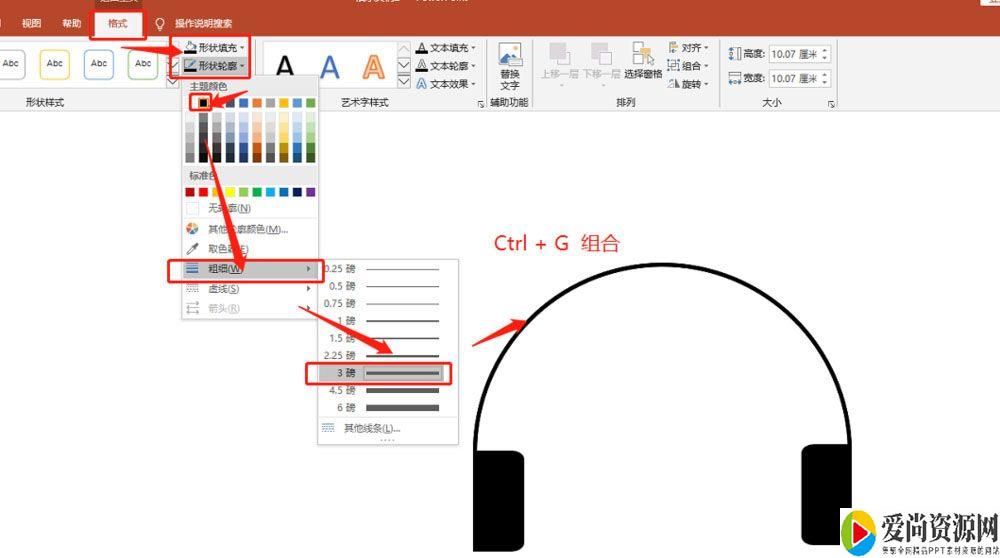The width and height of the screenshot is (1000, 558).
Task: Click 其他线条 more lines option
Action: (x=370, y=428)
